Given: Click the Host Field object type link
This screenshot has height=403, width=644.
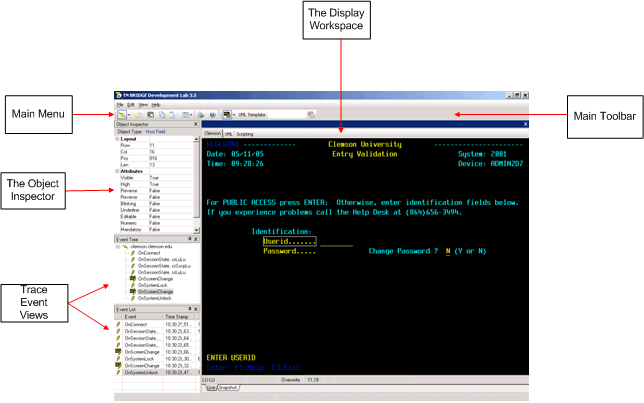Looking at the screenshot, I should tap(155, 131).
